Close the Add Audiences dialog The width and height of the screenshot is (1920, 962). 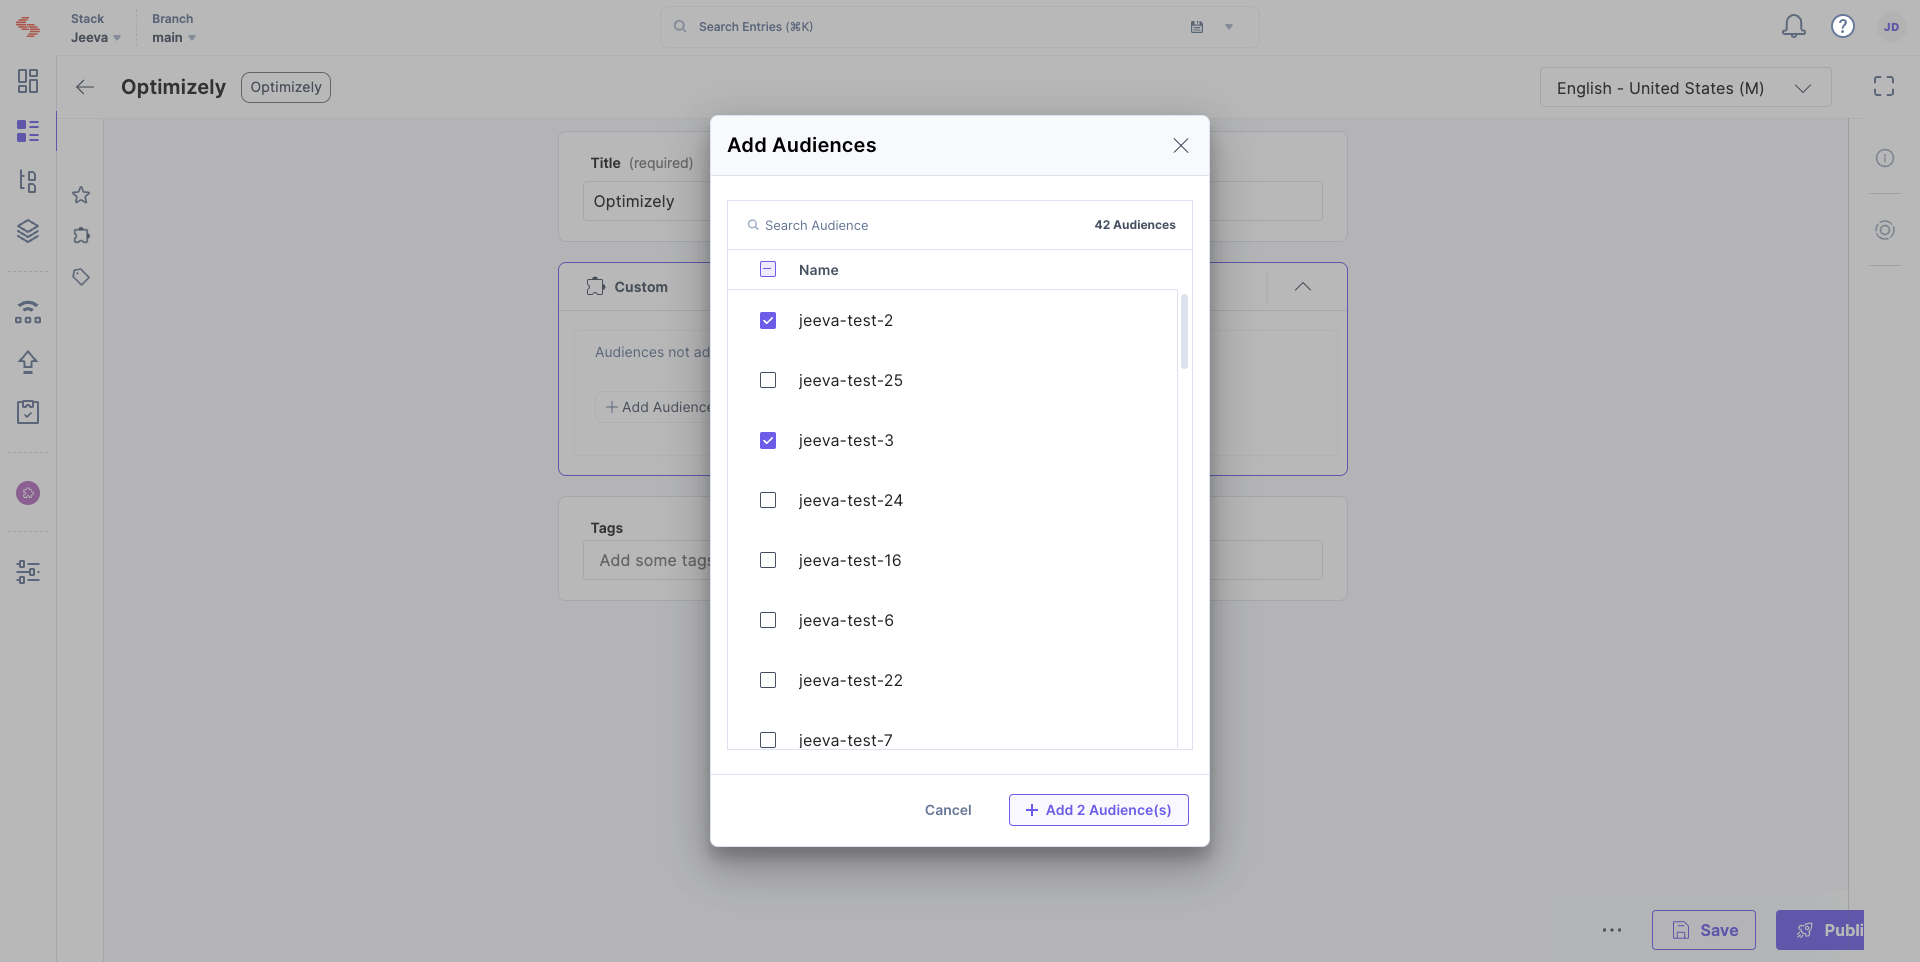coord(1181,146)
